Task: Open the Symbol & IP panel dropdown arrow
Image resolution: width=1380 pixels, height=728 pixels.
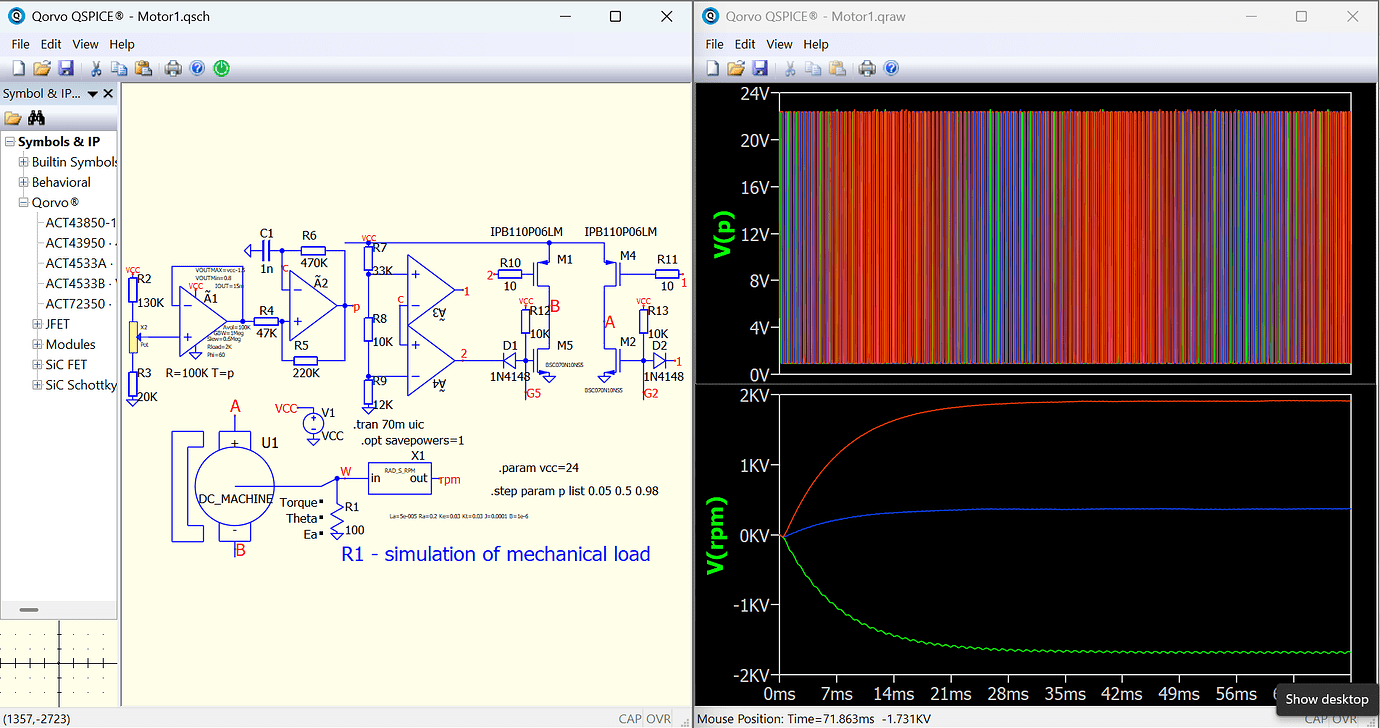Action: [92, 93]
